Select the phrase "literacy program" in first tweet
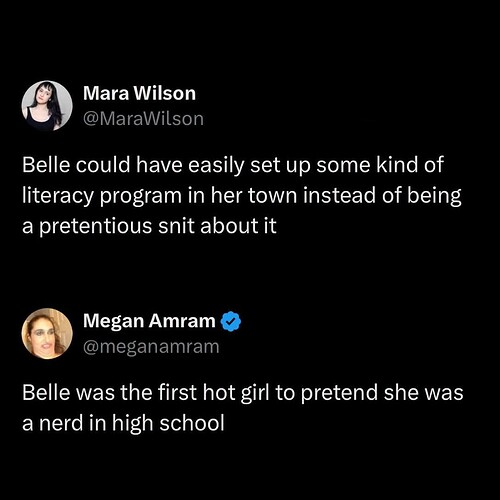The image size is (500, 500). [102, 197]
